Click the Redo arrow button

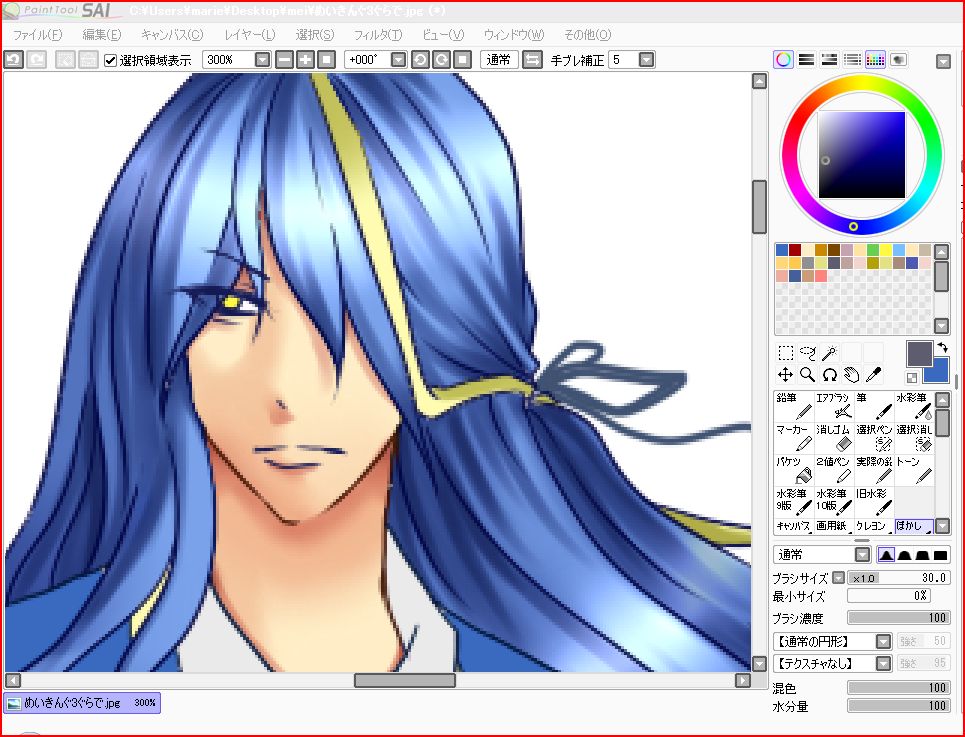click(37, 60)
